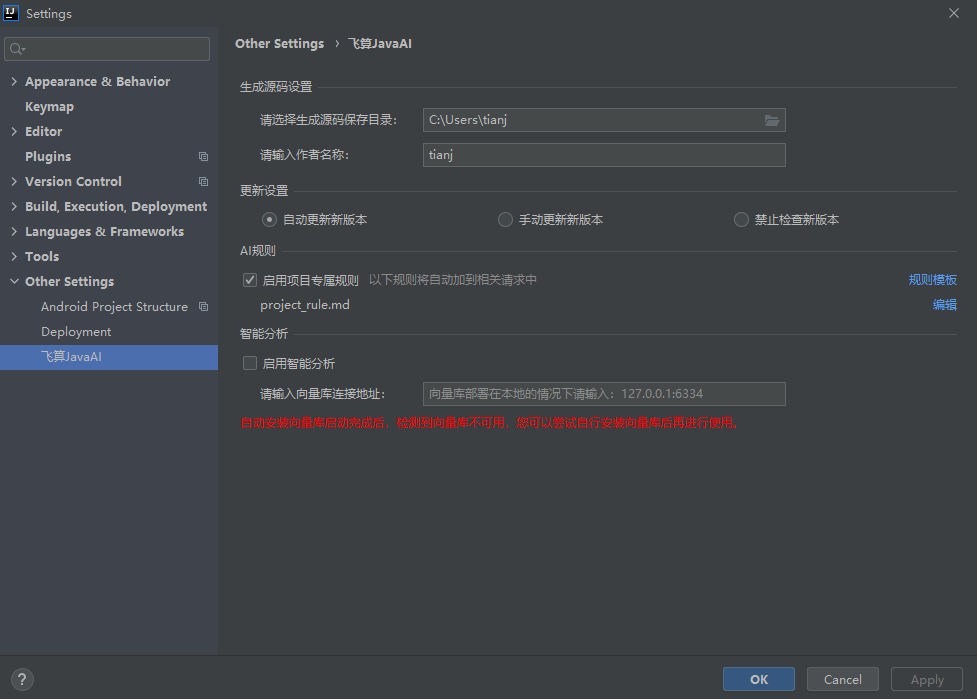The height and width of the screenshot is (699, 977).
Task: Click the OK button
Action: click(x=759, y=679)
